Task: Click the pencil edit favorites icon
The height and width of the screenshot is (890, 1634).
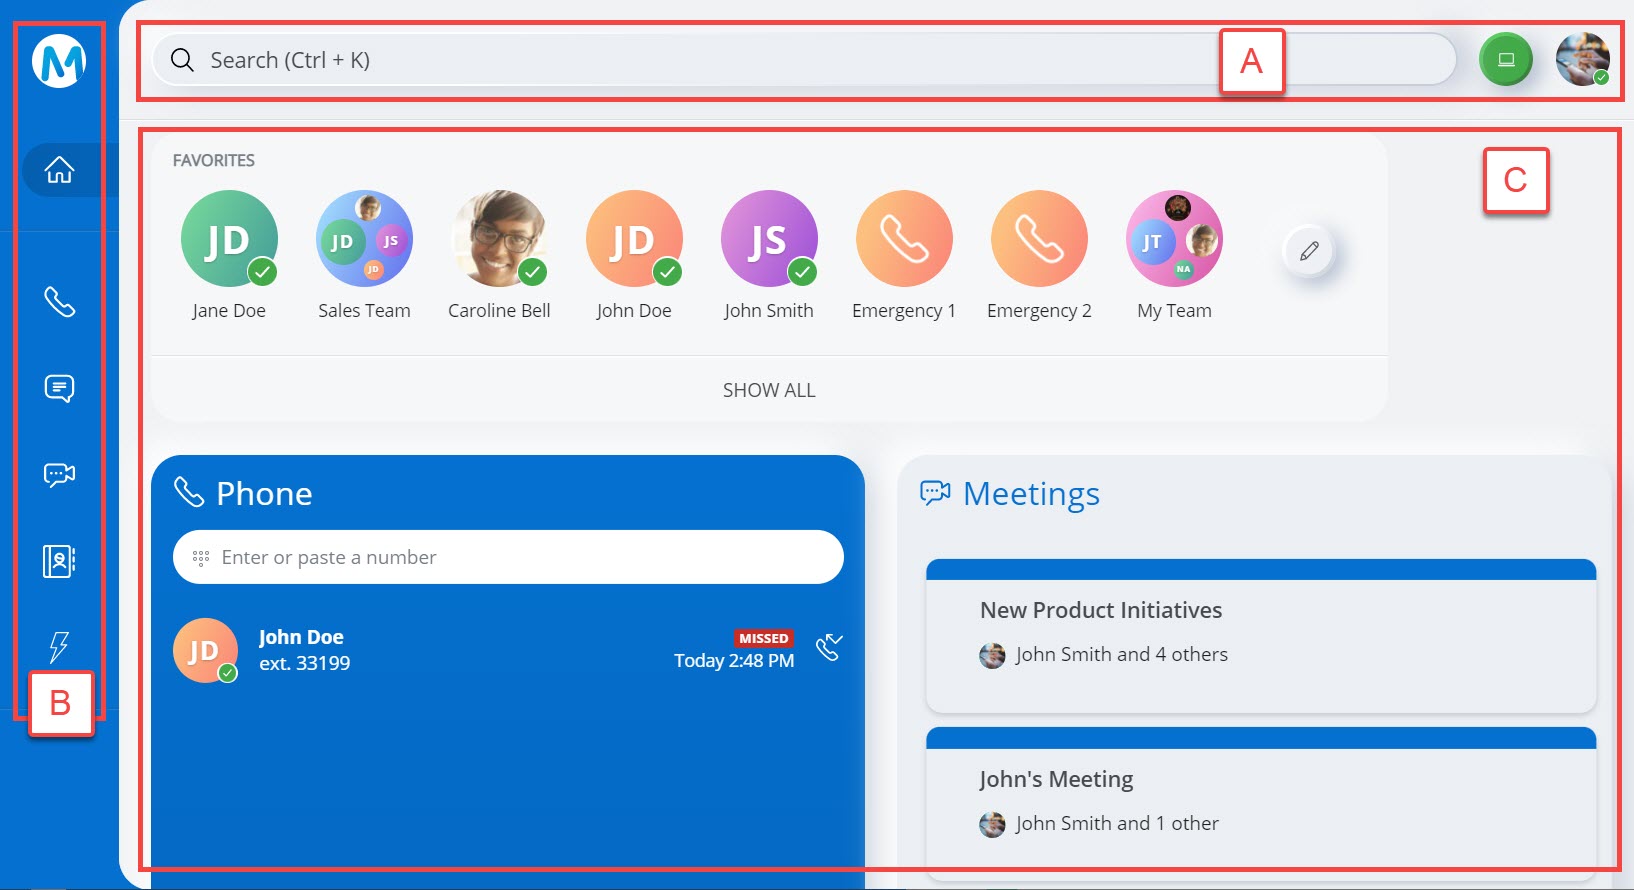Action: (x=1309, y=251)
